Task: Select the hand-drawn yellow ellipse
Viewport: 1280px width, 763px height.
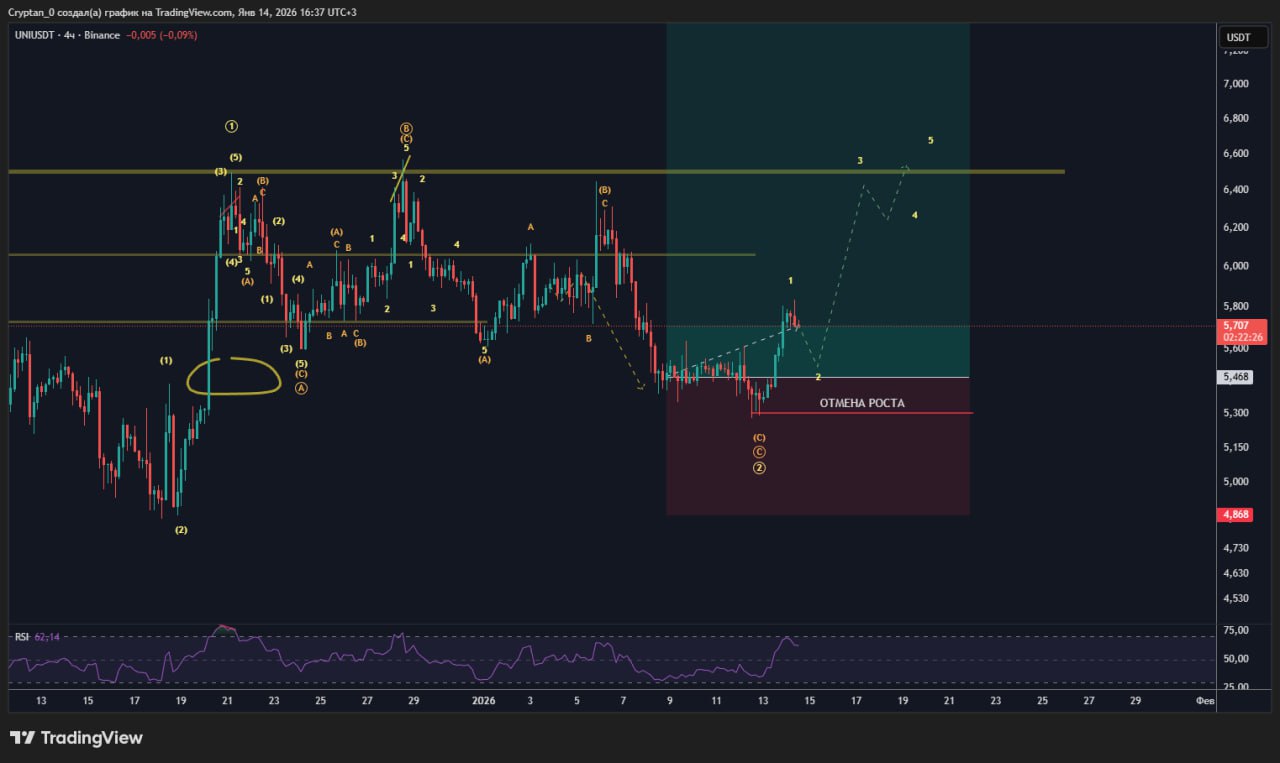Action: pyautogui.click(x=234, y=376)
